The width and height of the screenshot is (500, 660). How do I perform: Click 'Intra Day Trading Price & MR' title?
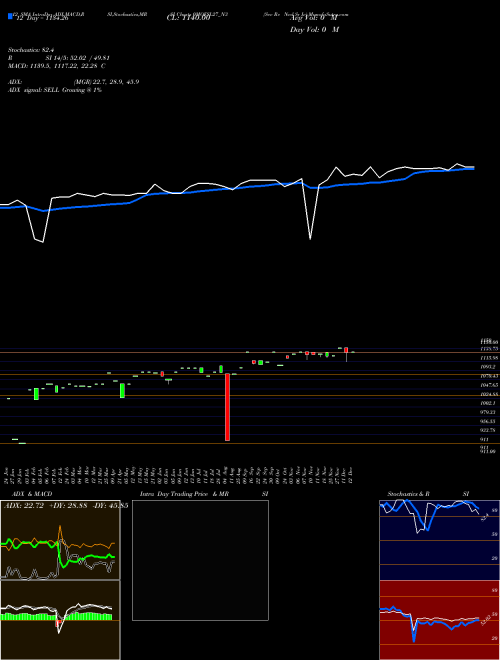184,494
